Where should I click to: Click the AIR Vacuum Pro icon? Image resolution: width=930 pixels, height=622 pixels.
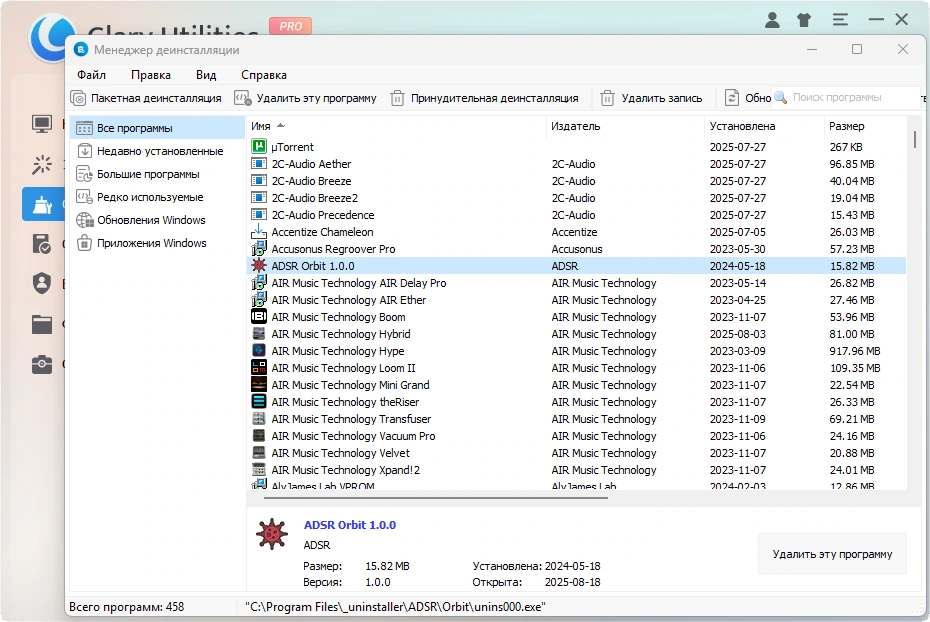point(259,436)
